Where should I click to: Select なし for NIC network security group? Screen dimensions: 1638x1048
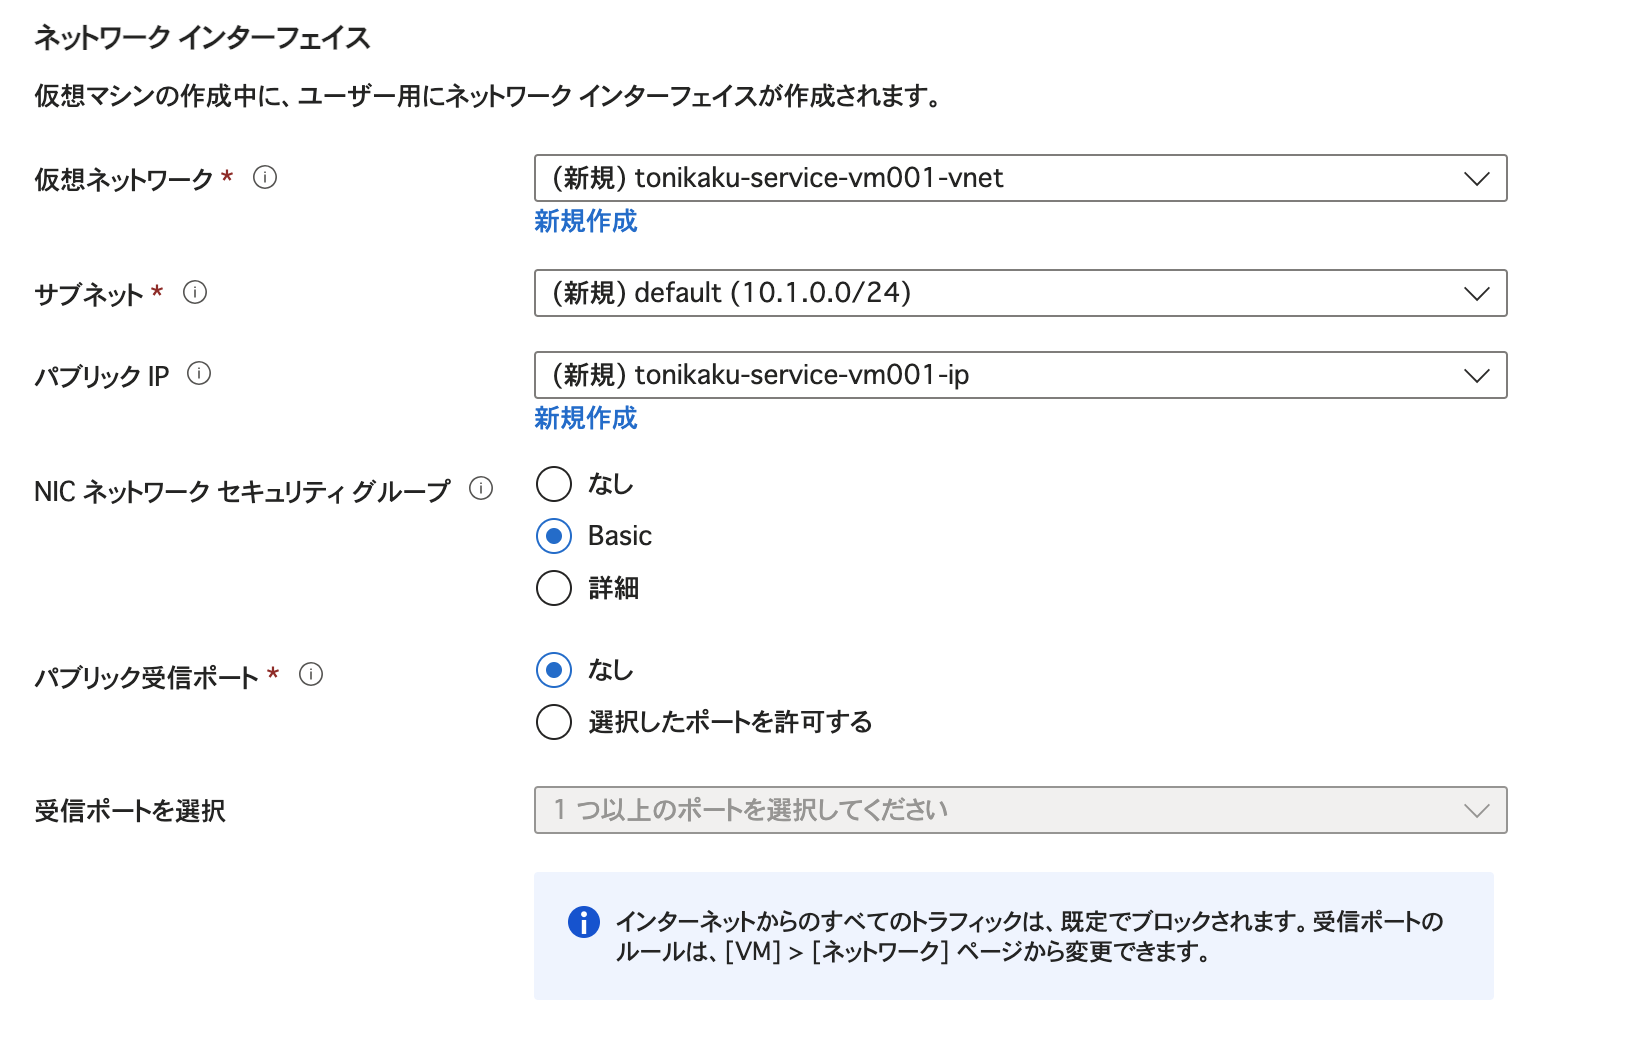point(553,484)
